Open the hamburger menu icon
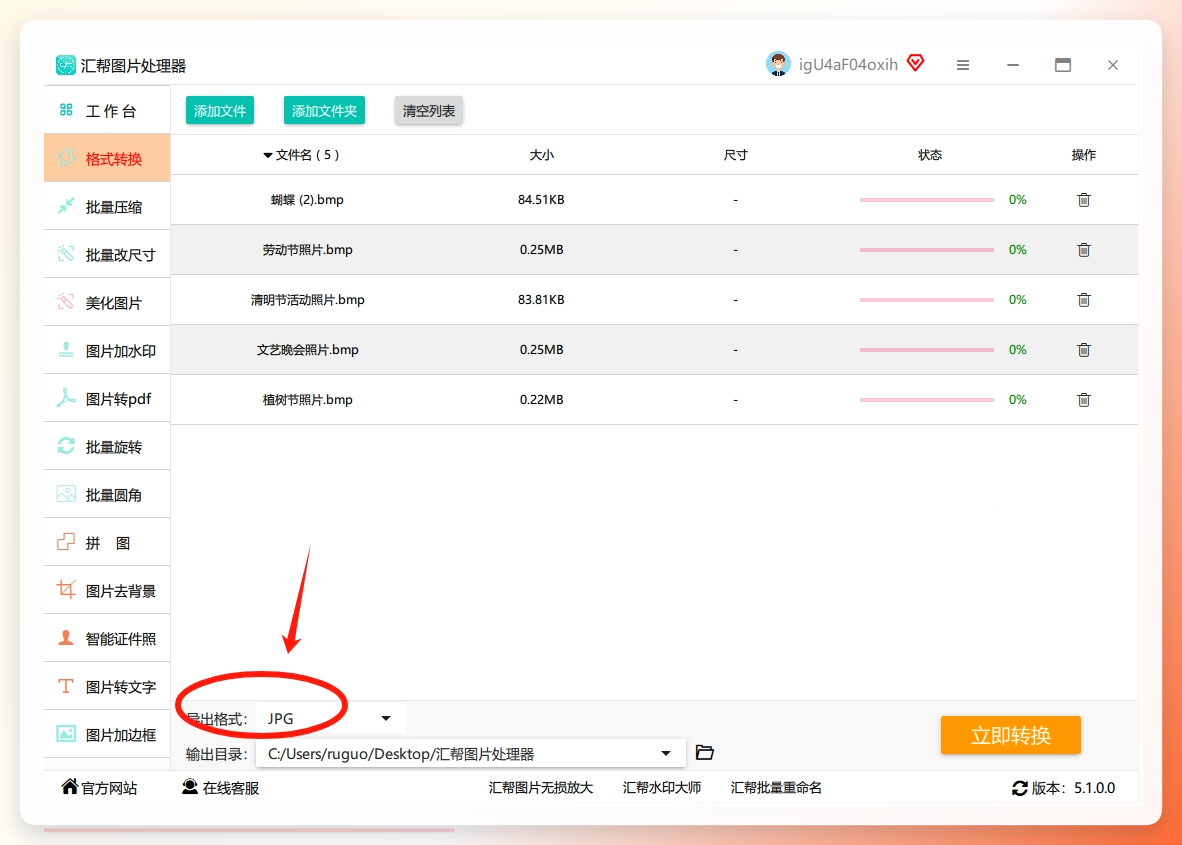The width and height of the screenshot is (1182, 845). (x=963, y=65)
